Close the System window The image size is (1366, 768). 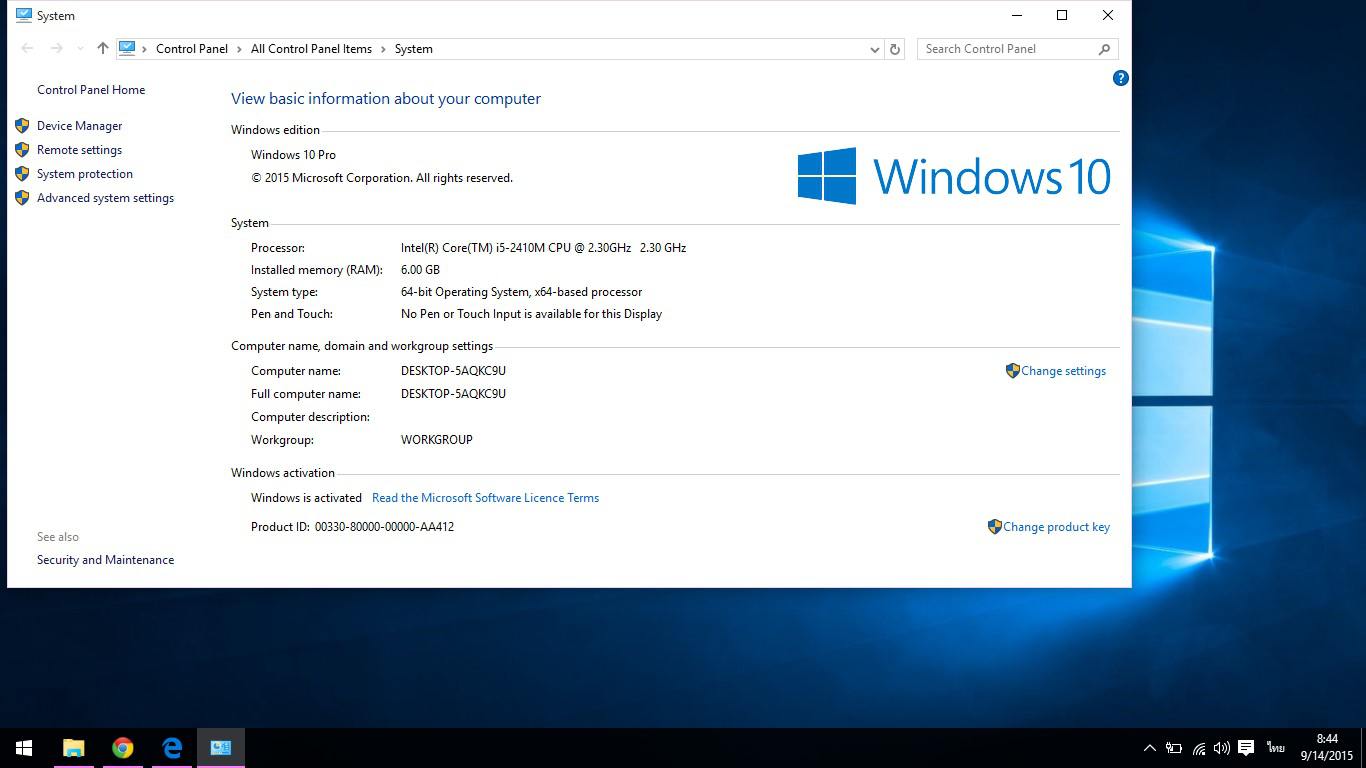(x=1108, y=15)
